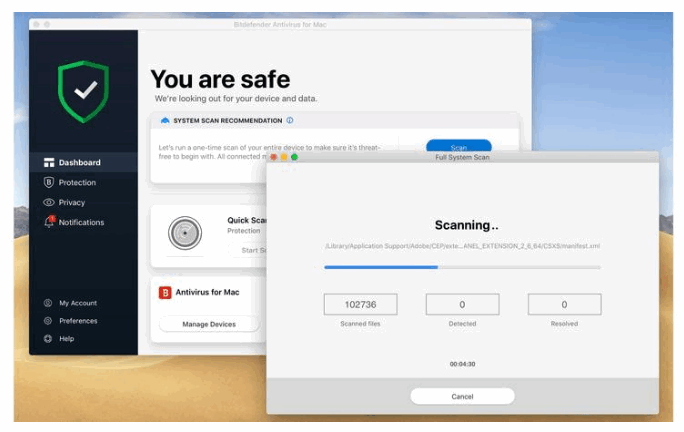
Task: Click the Dashboard grid icon
Action: click(49, 162)
